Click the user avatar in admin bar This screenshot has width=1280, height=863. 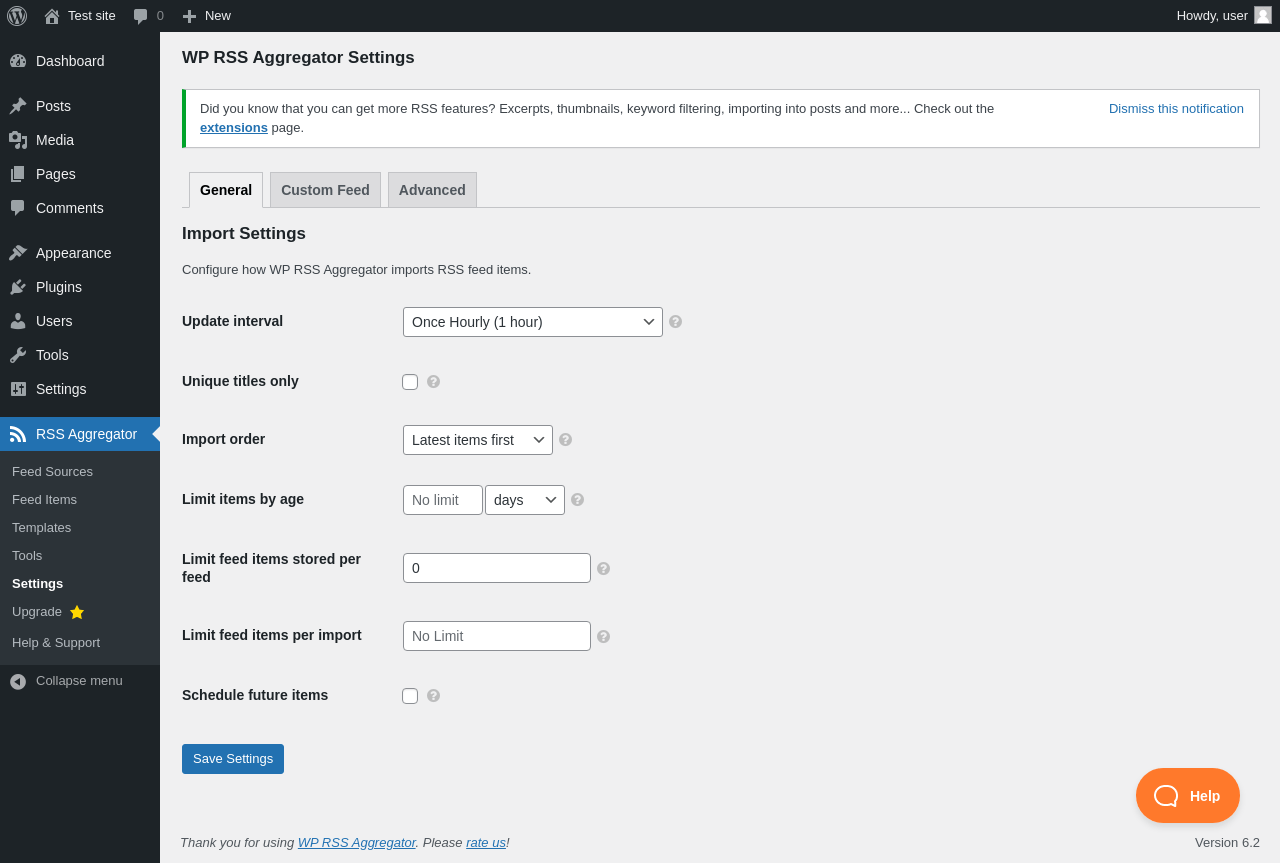[x=1263, y=15]
